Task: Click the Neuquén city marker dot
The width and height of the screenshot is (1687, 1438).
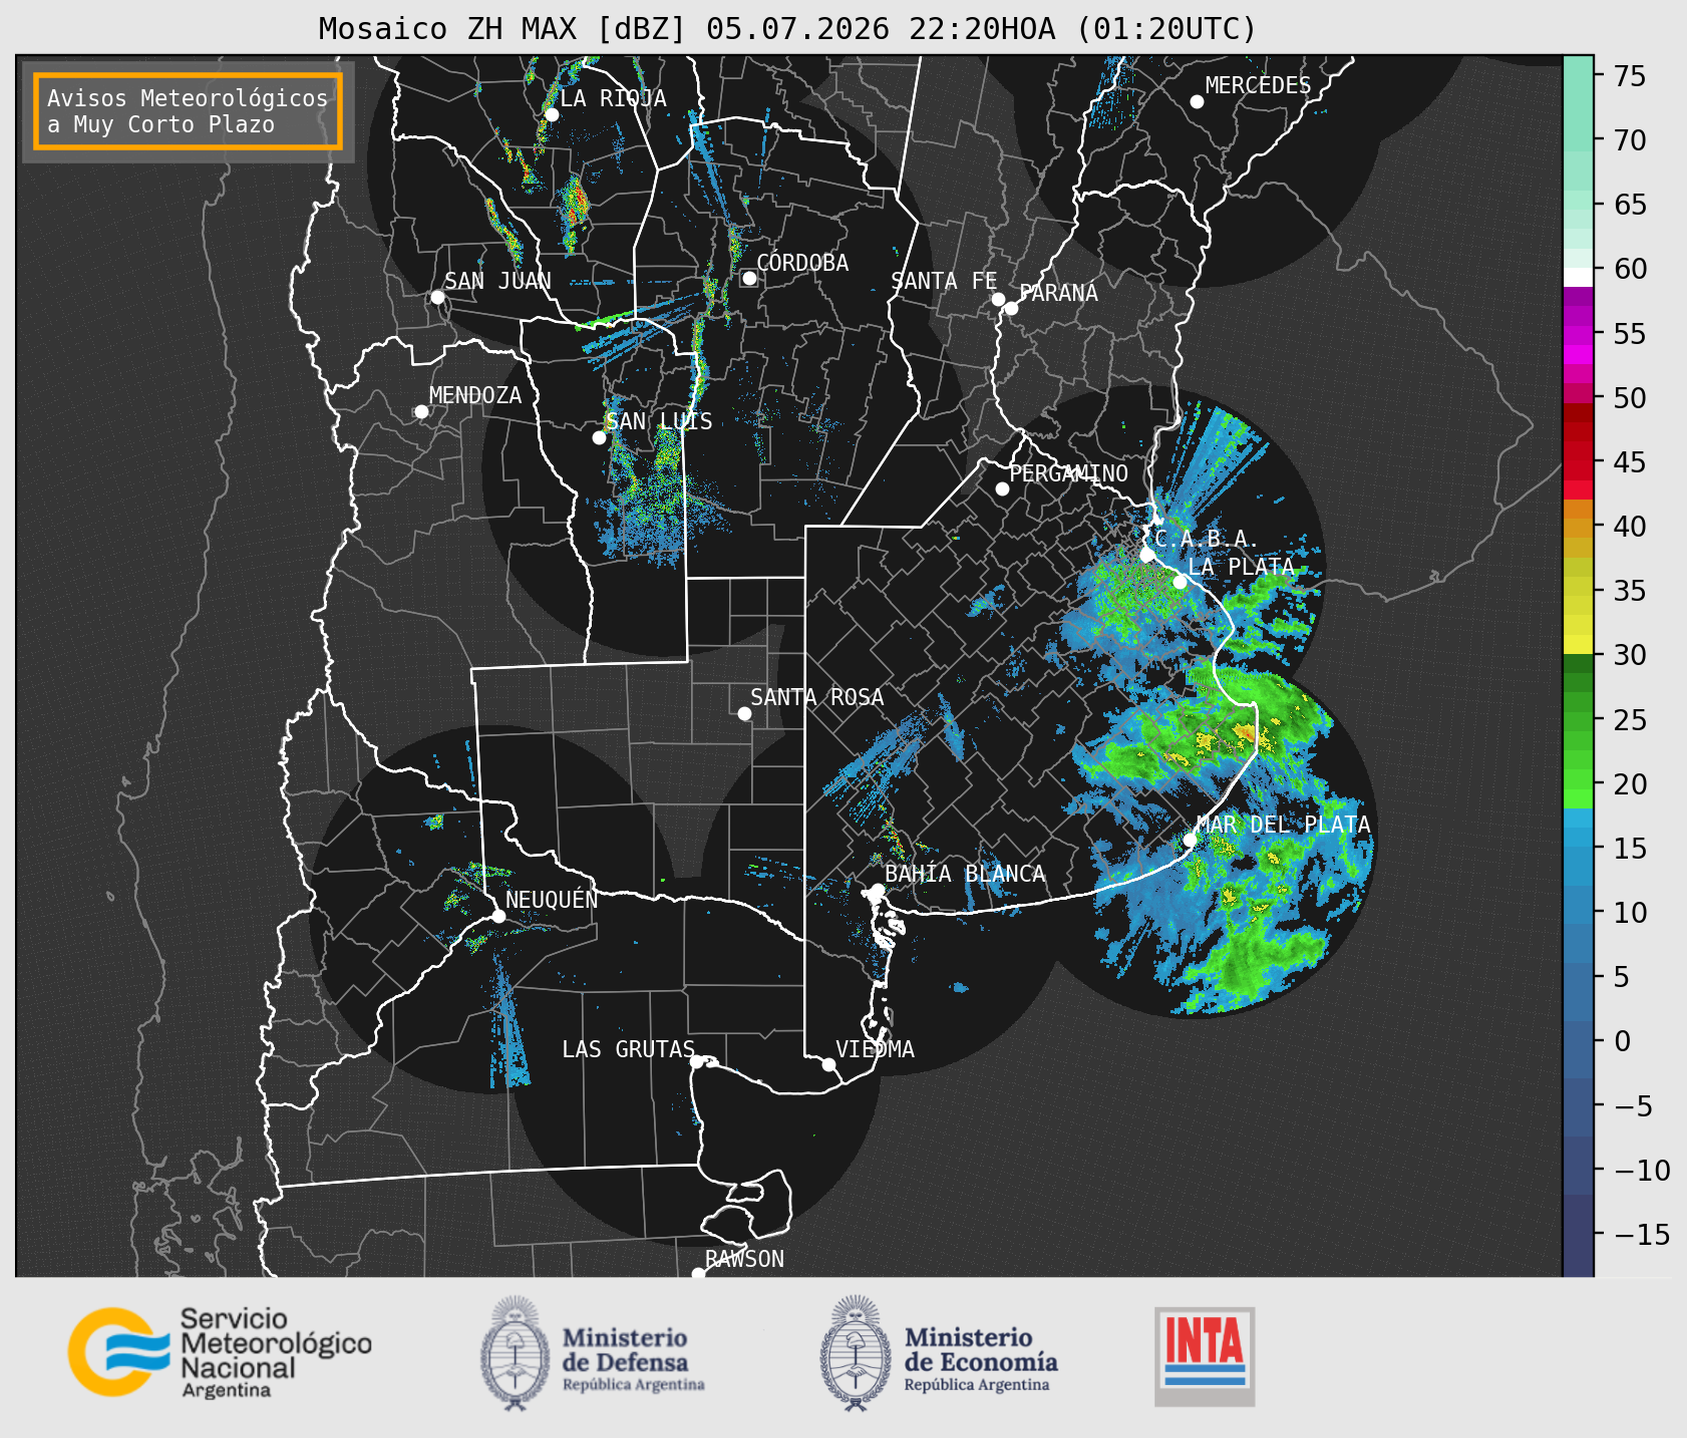Action: click(x=498, y=916)
